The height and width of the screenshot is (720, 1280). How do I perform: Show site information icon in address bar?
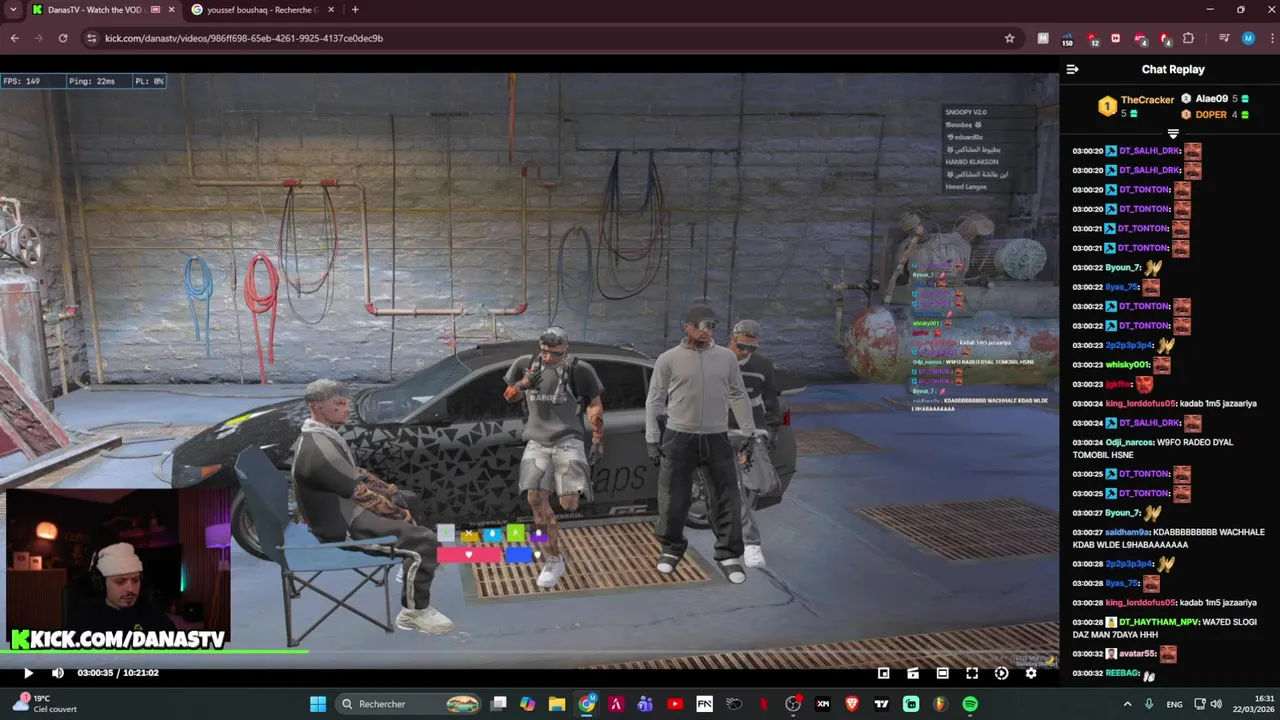coord(91,38)
